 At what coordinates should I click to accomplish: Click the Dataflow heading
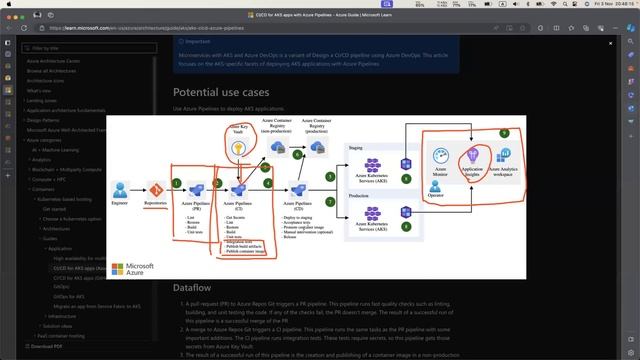192,288
